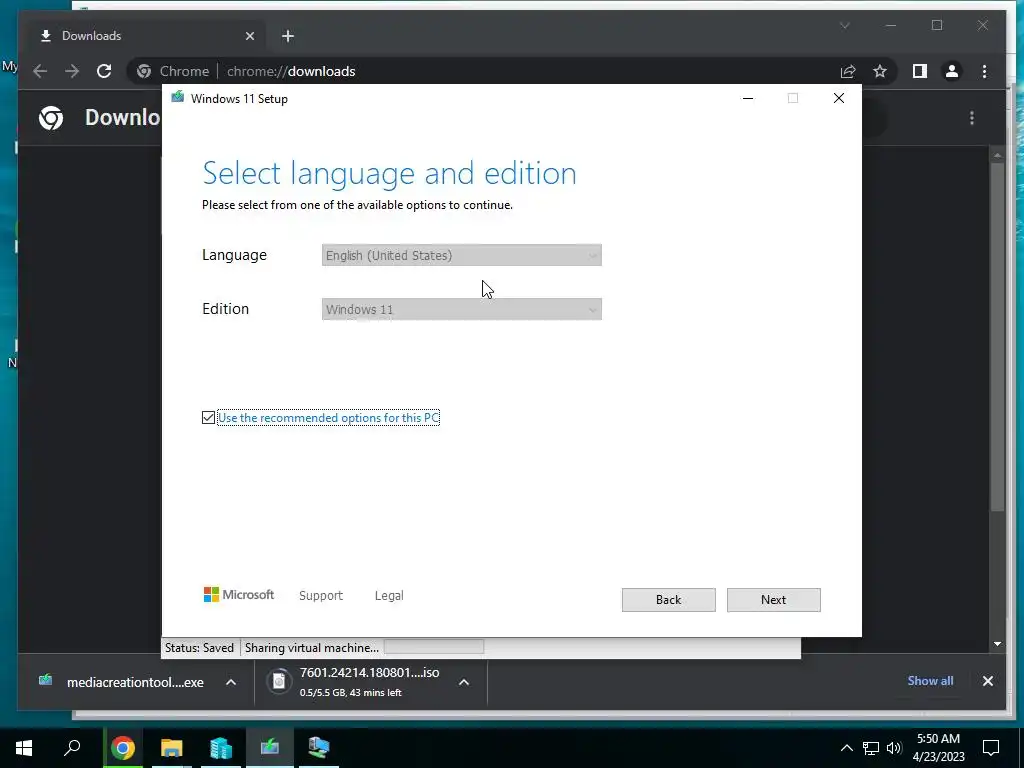Open the Downloads page three-dot menu
Viewport: 1024px width, 768px height.
972,118
